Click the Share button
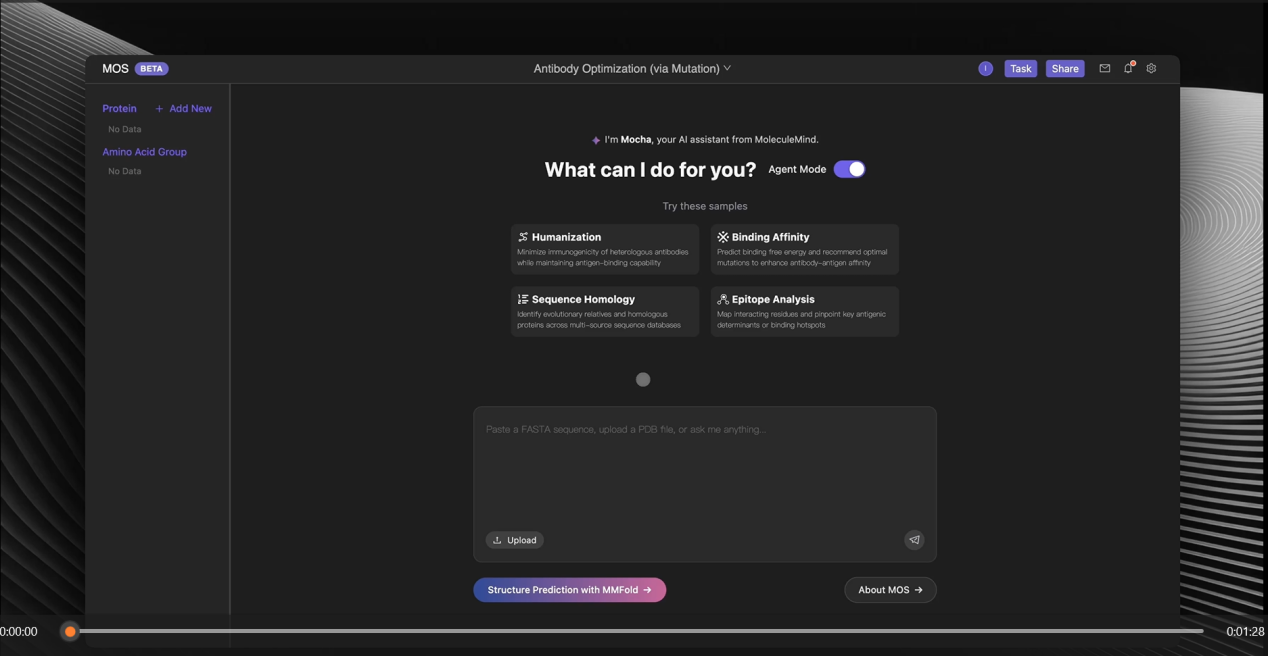This screenshot has height=656, width=1268. (x=1065, y=69)
